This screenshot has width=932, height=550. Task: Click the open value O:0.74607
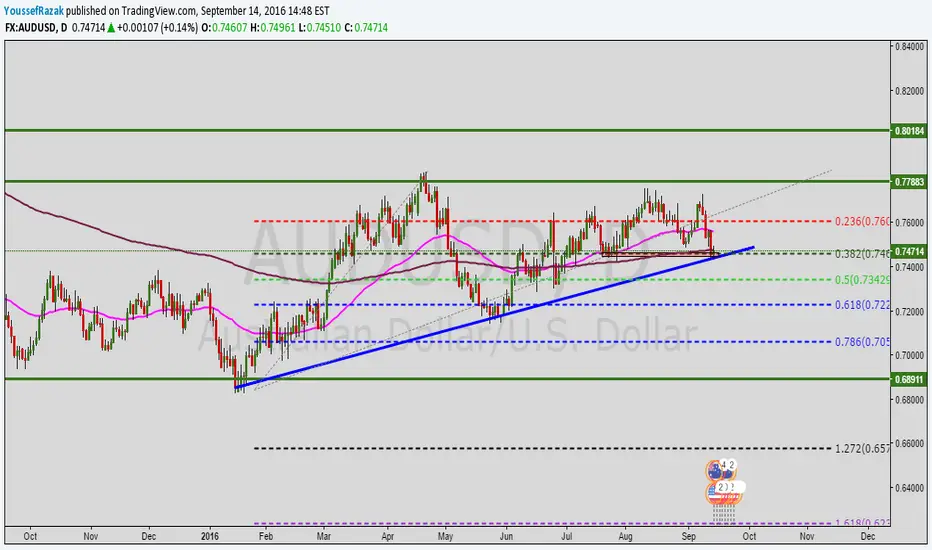(224, 27)
